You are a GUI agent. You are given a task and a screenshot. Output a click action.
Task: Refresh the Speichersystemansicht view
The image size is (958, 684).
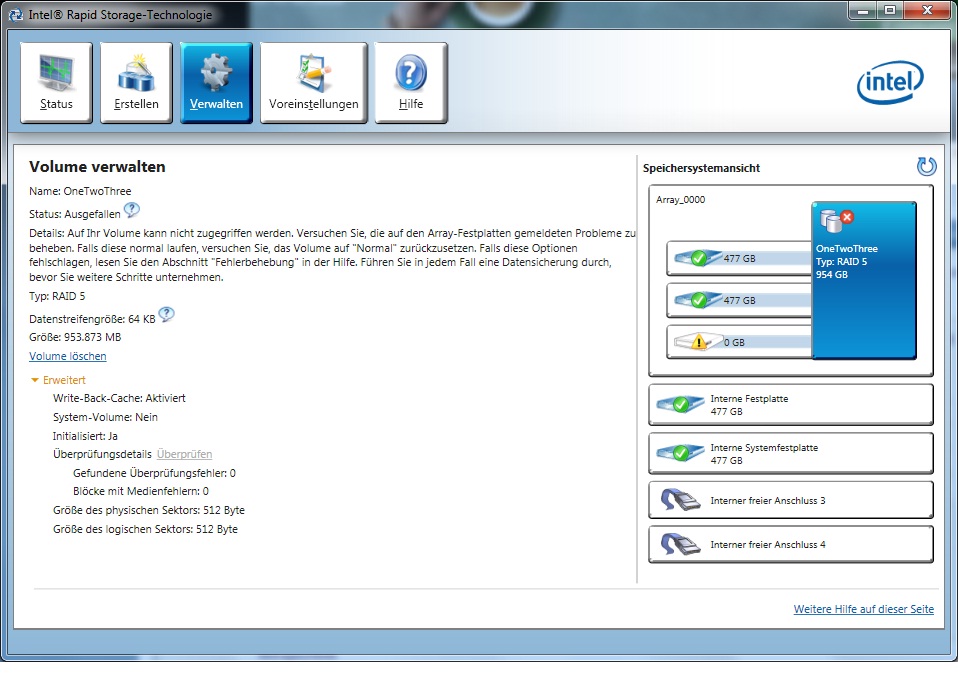click(926, 167)
